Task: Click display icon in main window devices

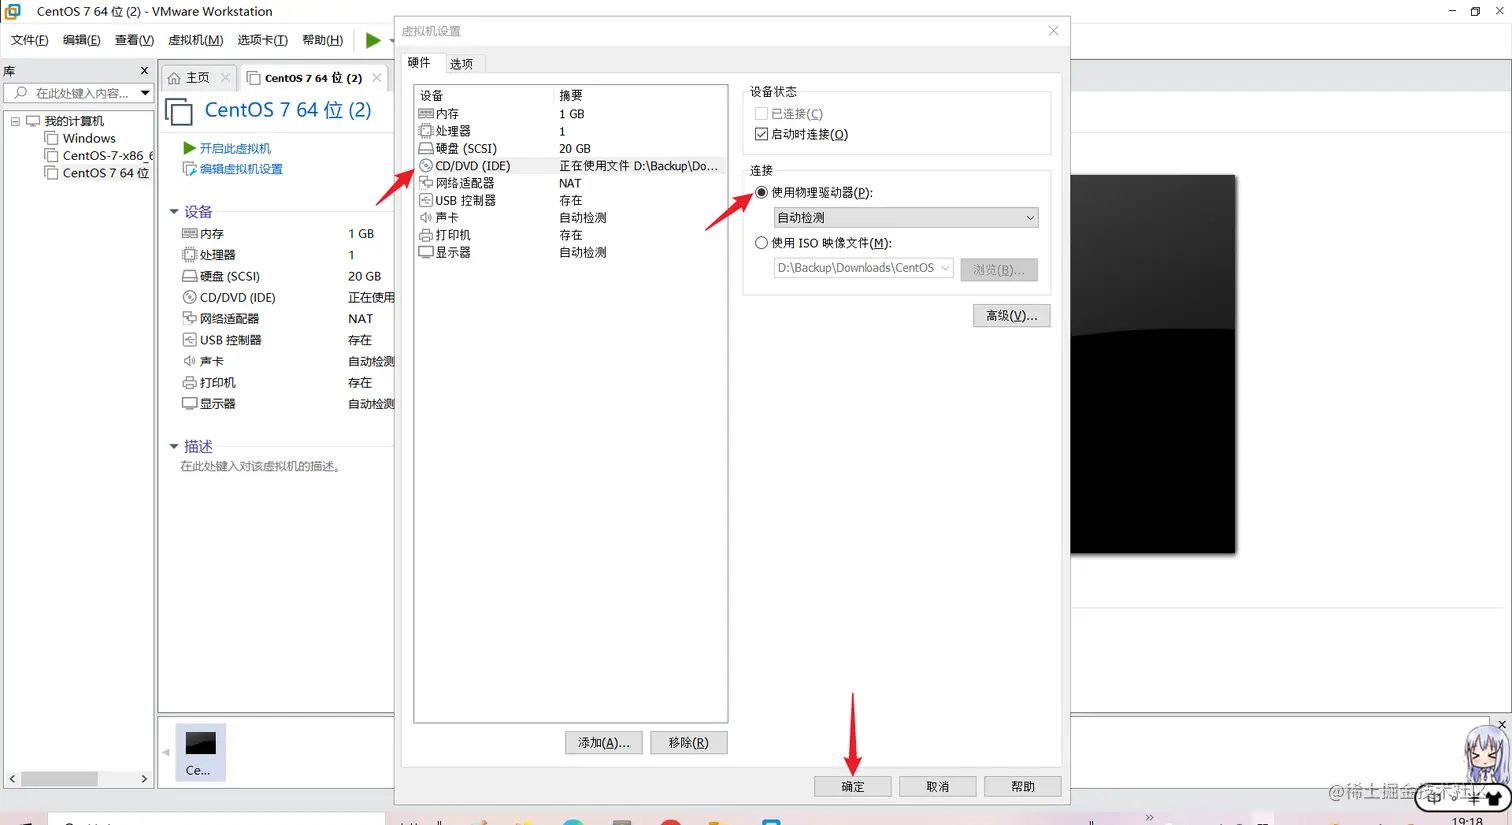Action: (x=190, y=404)
